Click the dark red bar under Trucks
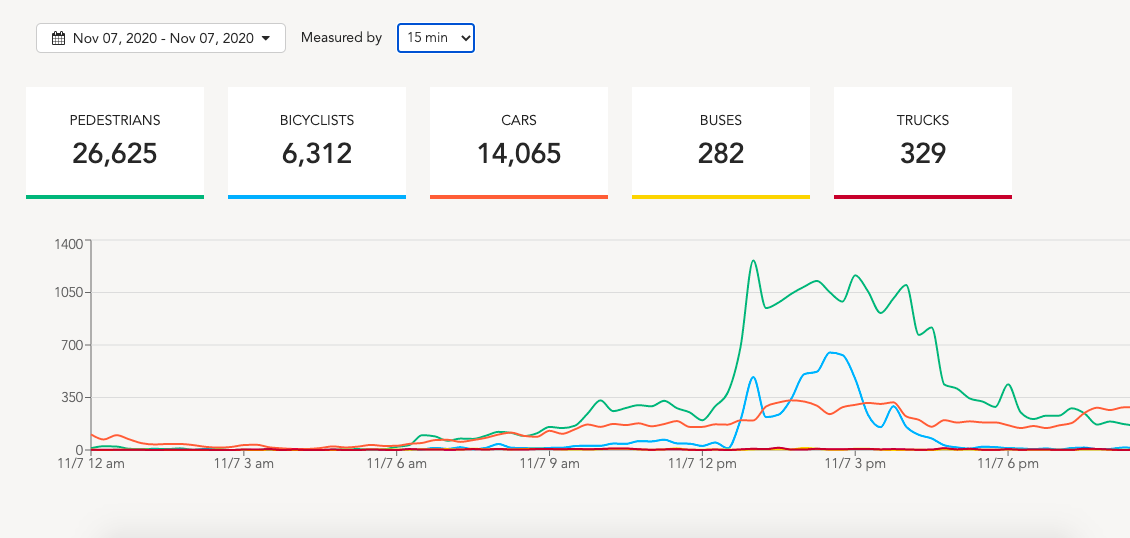1130x538 pixels. (x=923, y=197)
